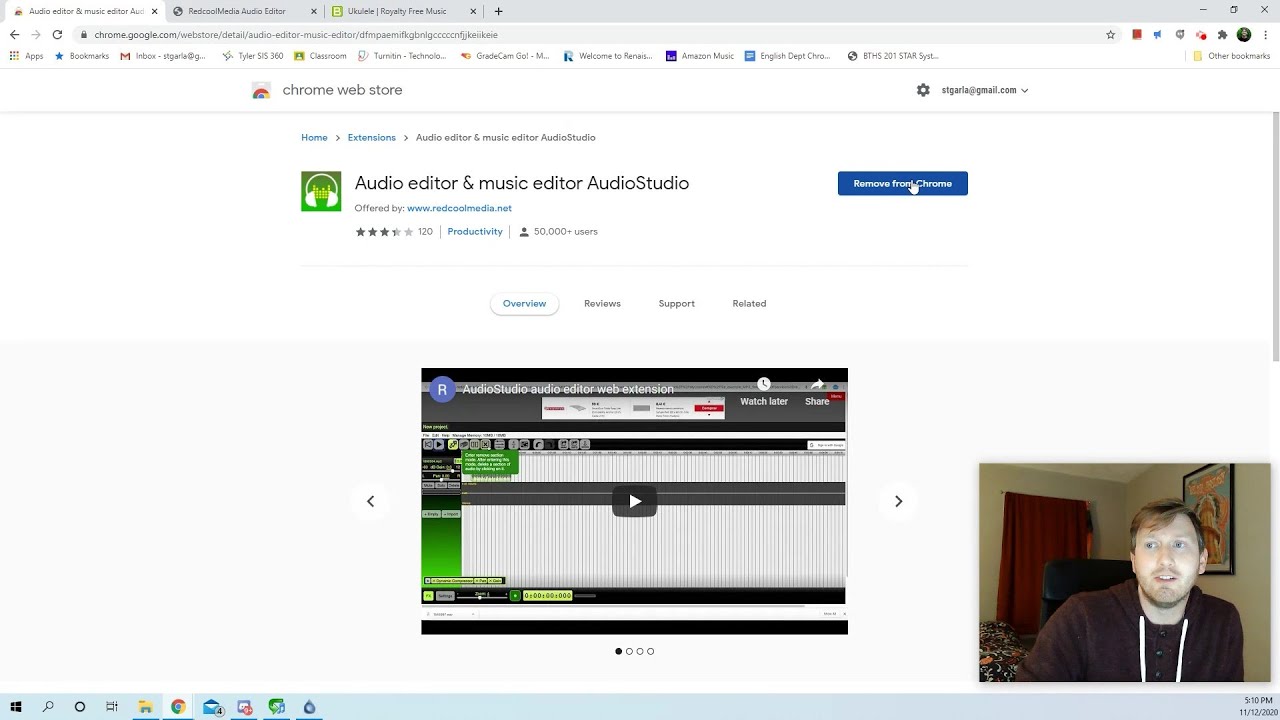Open the AudioStudio extension logo icon
The image size is (1280, 720).
321,191
